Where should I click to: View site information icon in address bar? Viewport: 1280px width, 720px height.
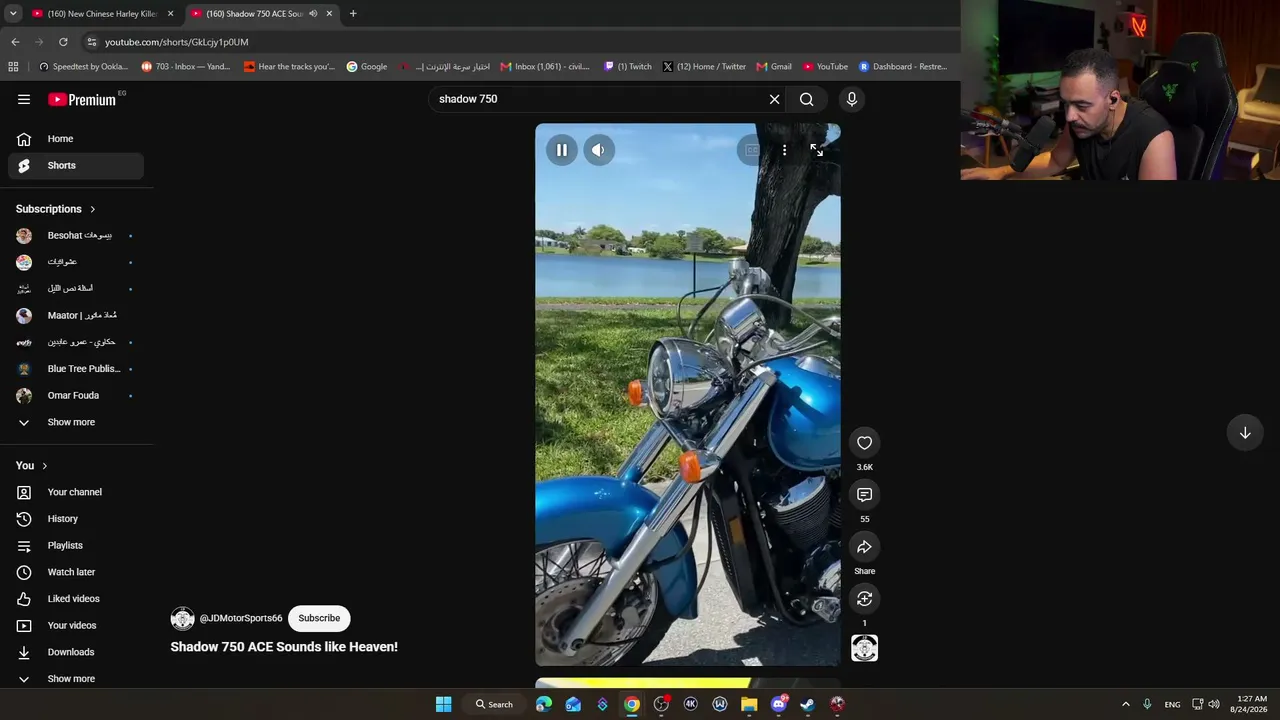(x=91, y=42)
